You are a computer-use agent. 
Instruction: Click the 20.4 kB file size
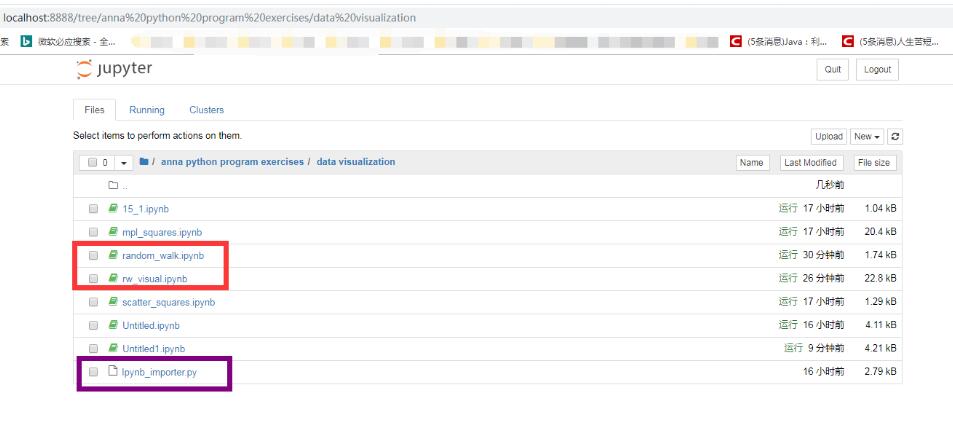point(879,232)
